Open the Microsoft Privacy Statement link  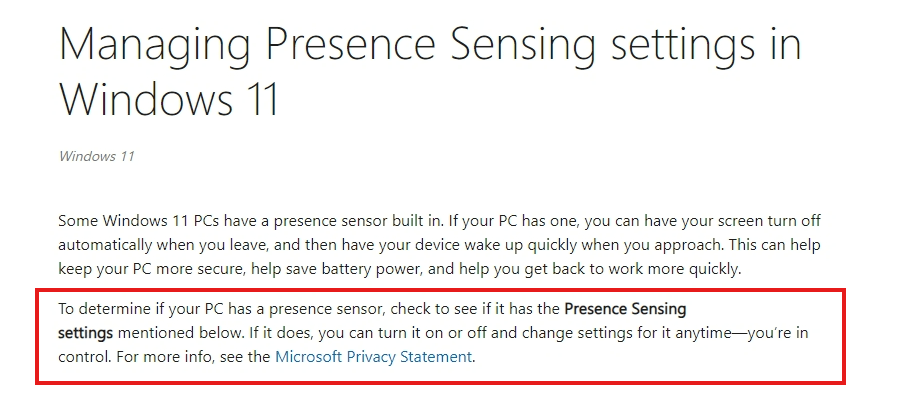[373, 356]
